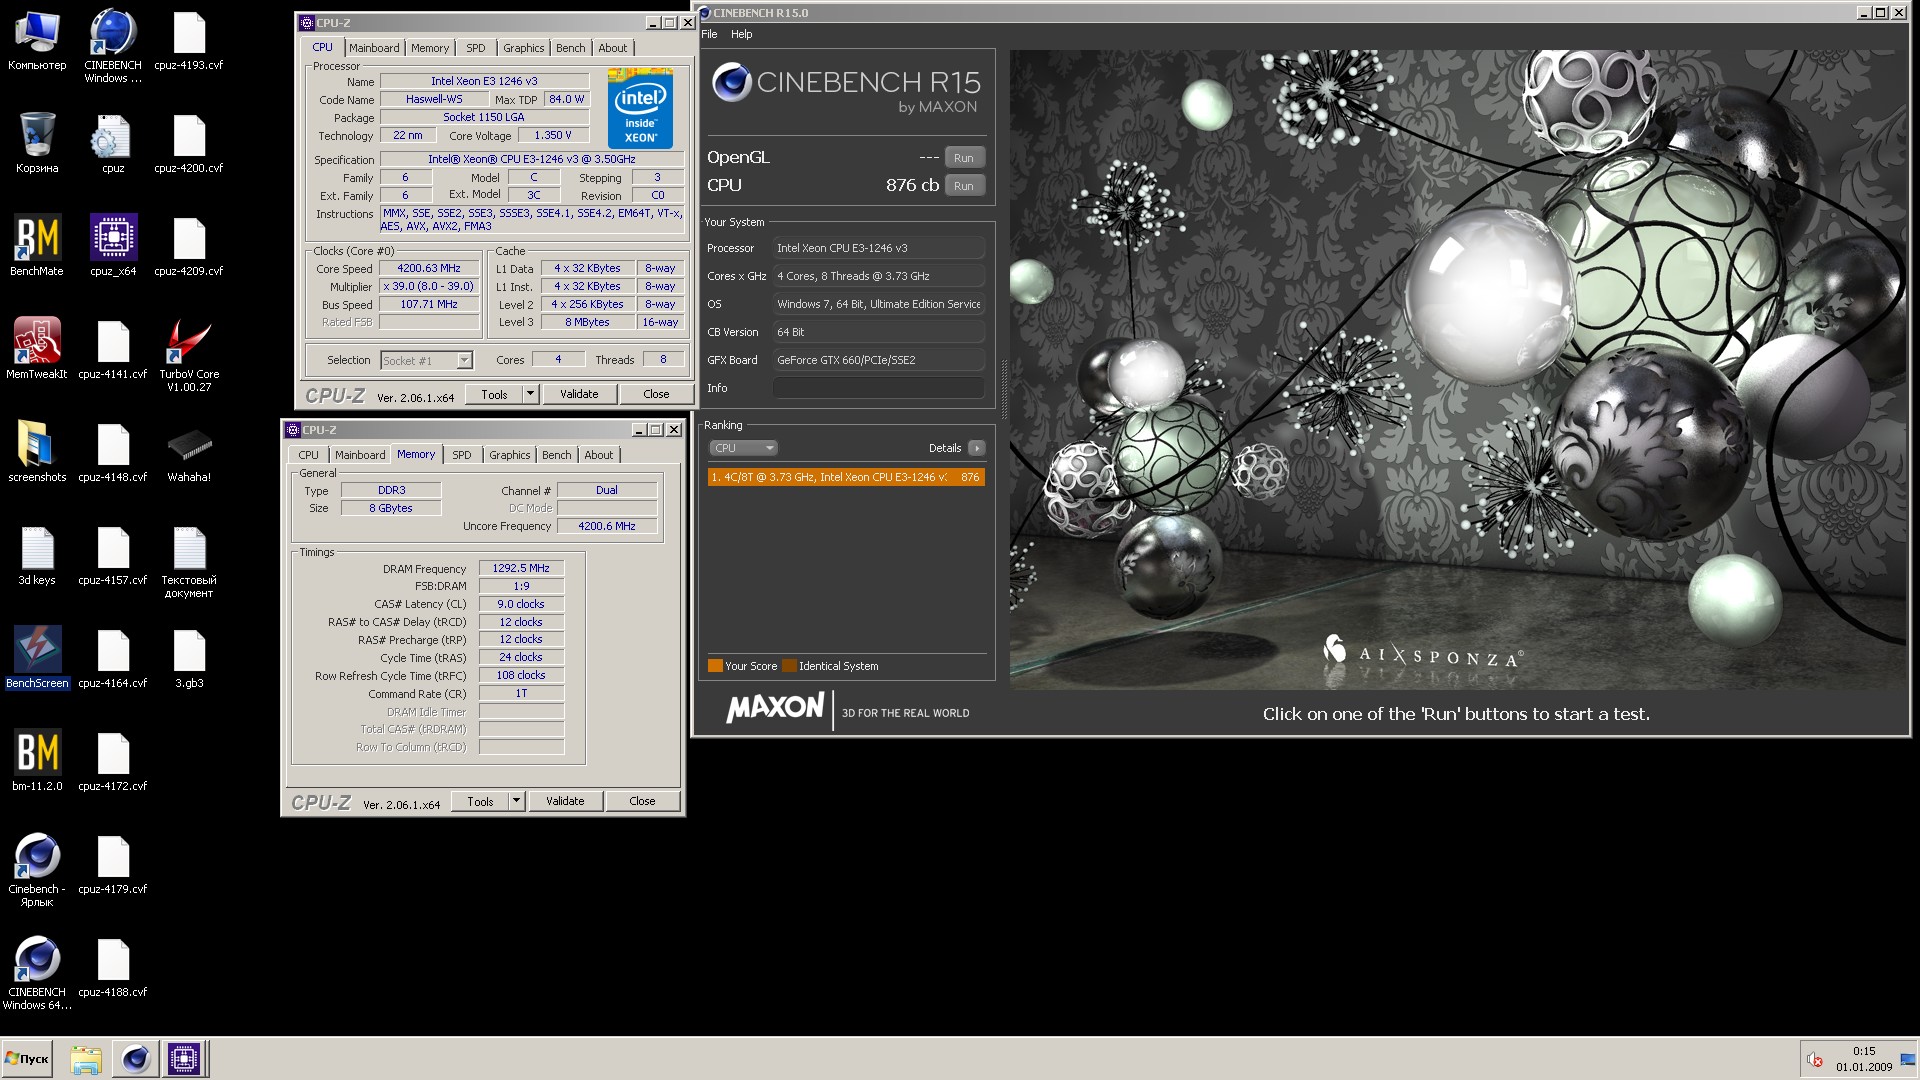Click the MAXON logo in Cinebench

pyautogui.click(x=775, y=709)
